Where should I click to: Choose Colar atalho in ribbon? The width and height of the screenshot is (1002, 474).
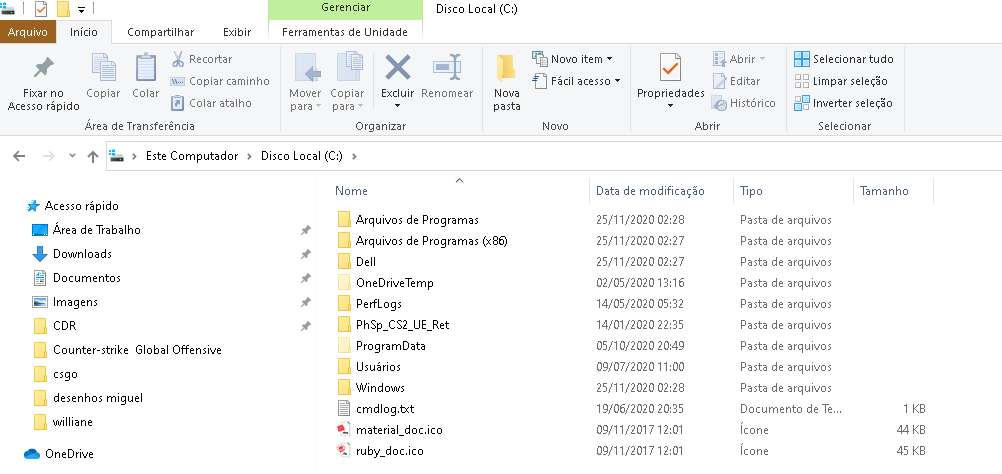(x=212, y=103)
